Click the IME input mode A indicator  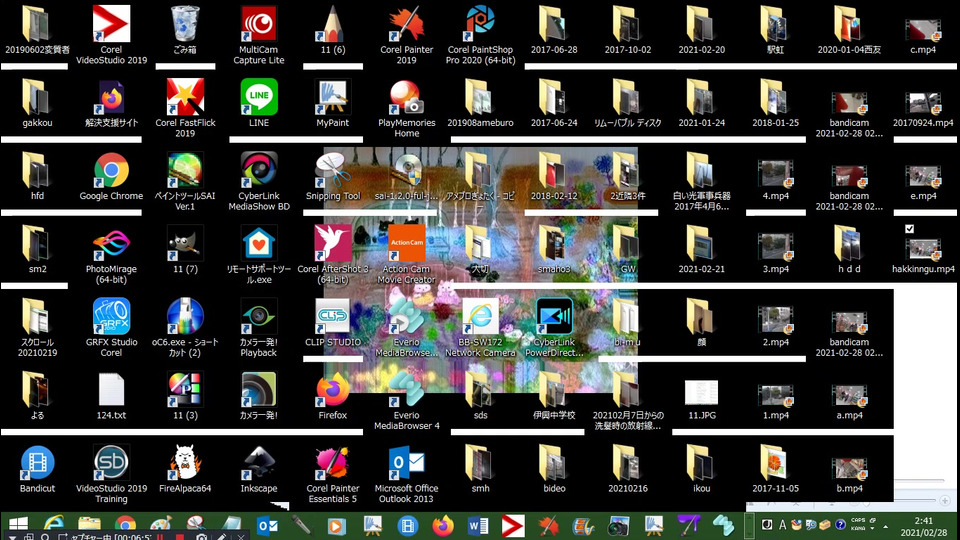(x=782, y=525)
